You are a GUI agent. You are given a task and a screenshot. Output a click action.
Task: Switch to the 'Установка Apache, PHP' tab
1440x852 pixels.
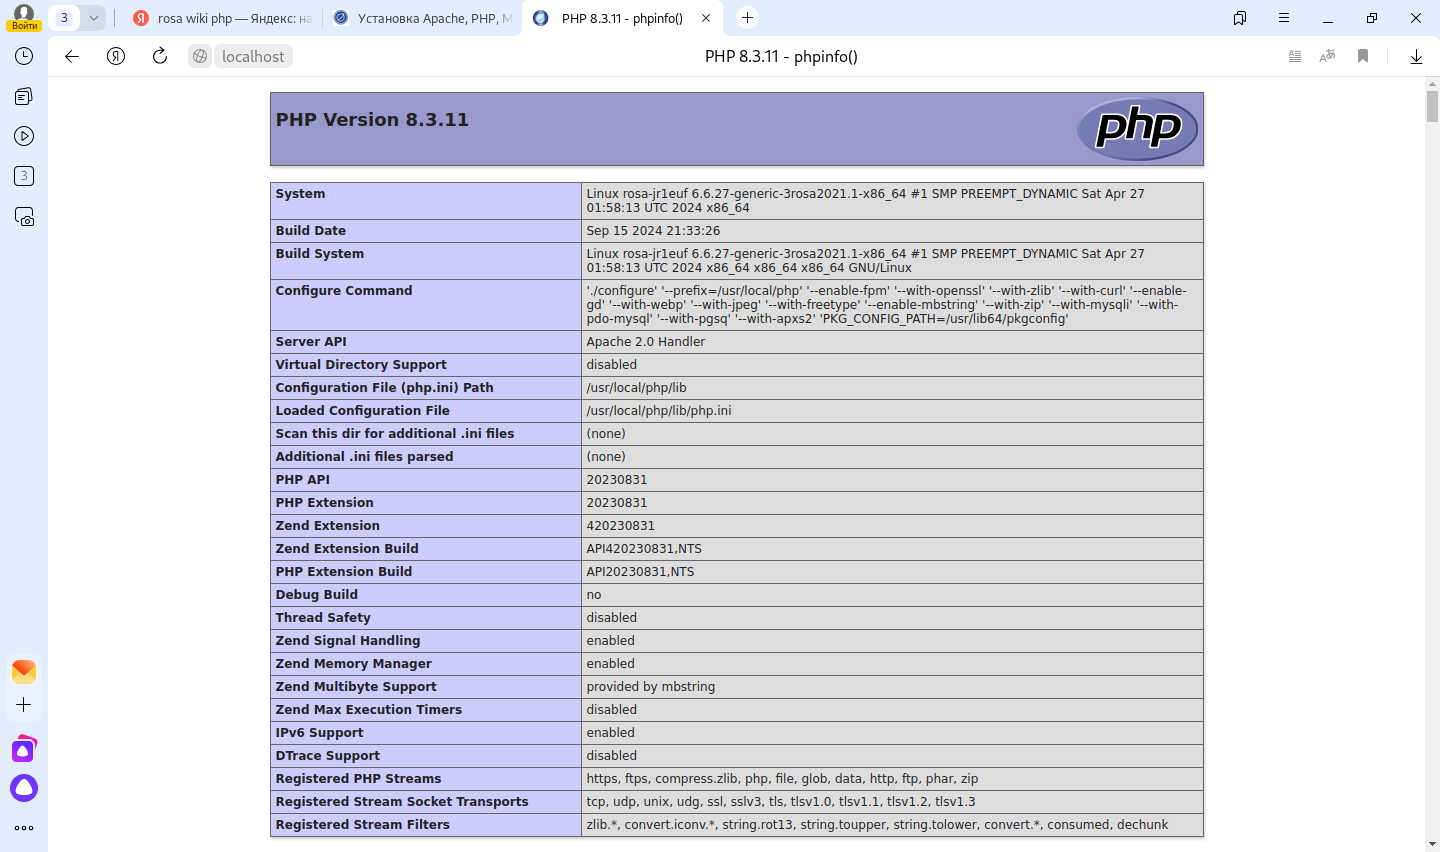pos(422,18)
